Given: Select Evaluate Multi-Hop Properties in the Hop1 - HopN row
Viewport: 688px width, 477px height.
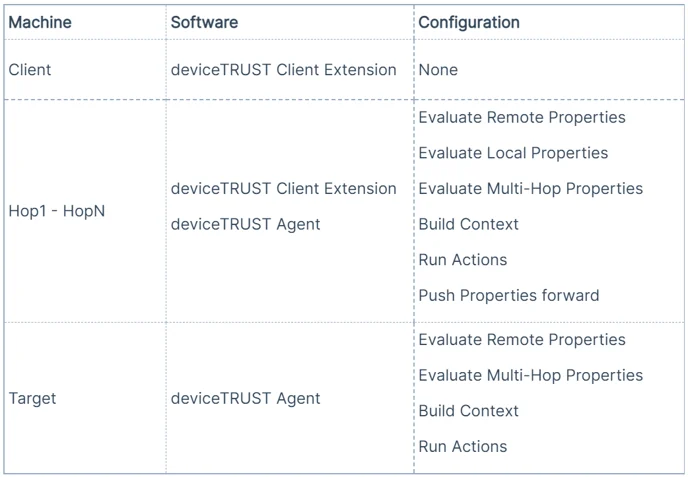Looking at the screenshot, I should (530, 189).
